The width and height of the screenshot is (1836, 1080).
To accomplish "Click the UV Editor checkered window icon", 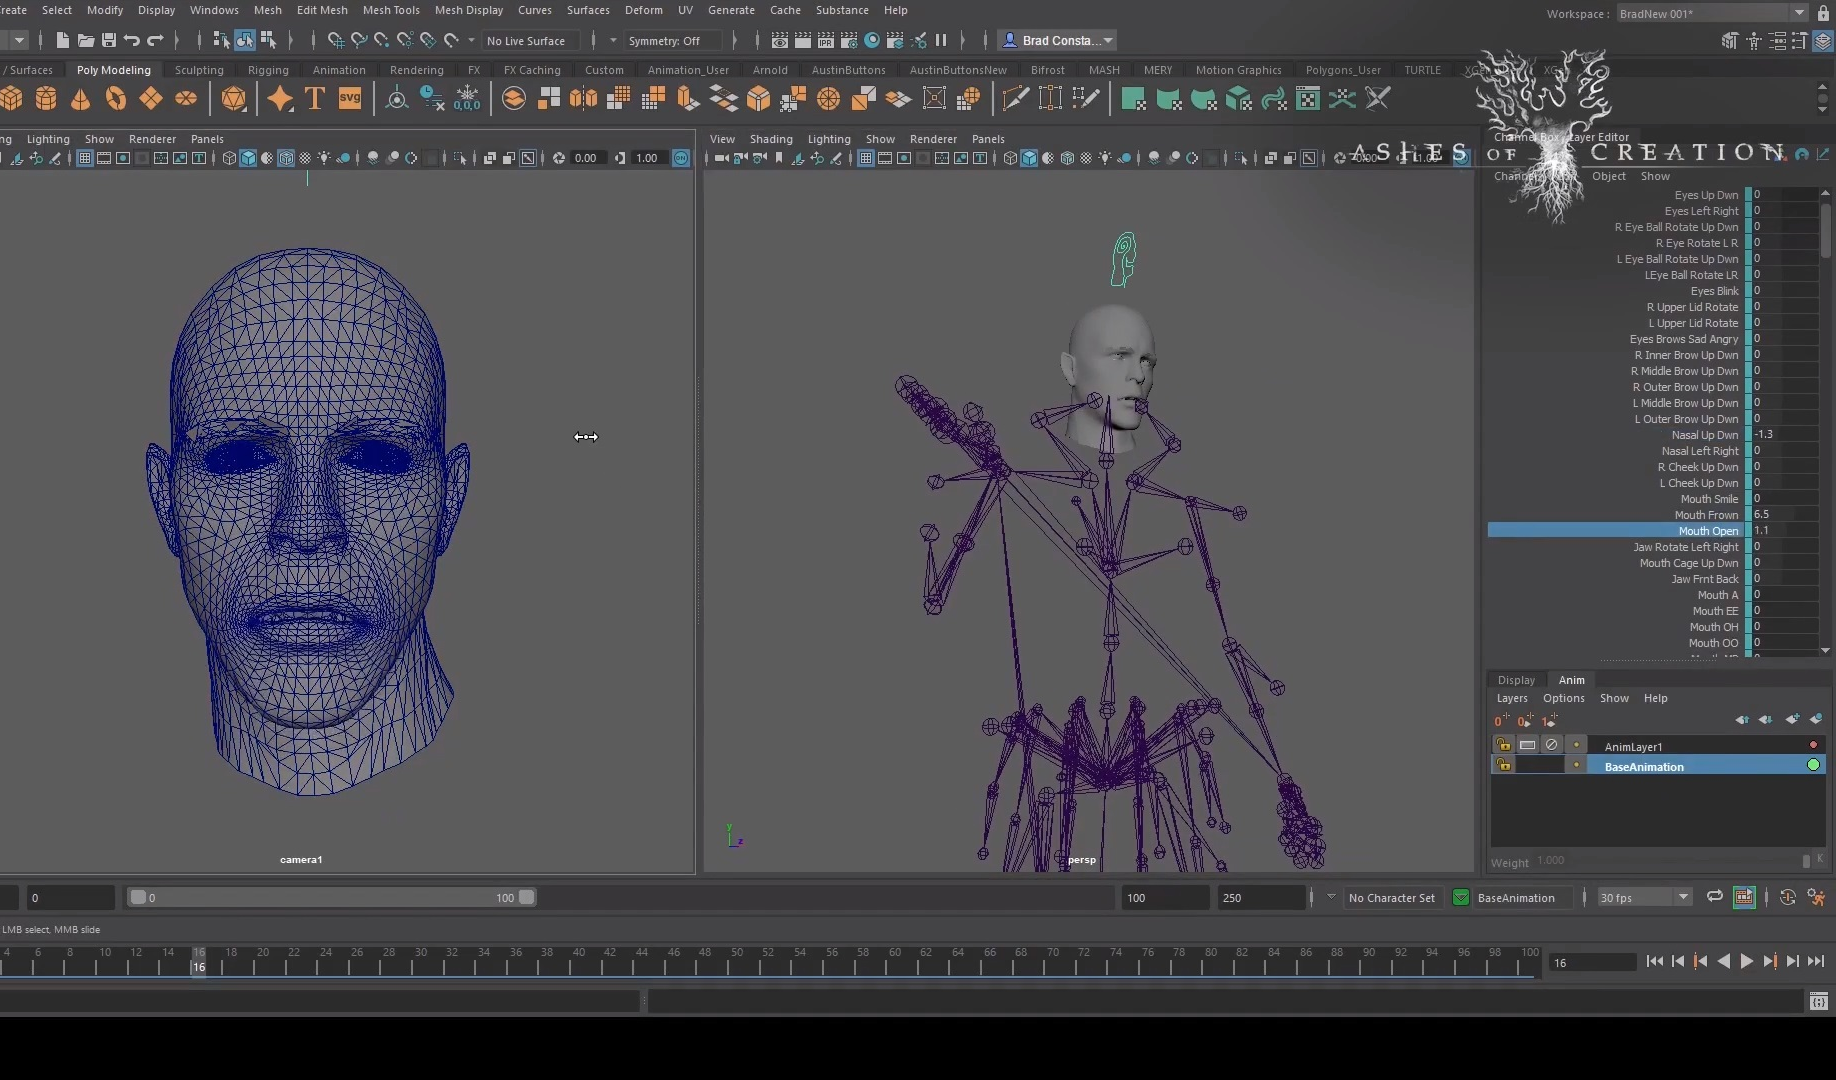I will [1308, 98].
